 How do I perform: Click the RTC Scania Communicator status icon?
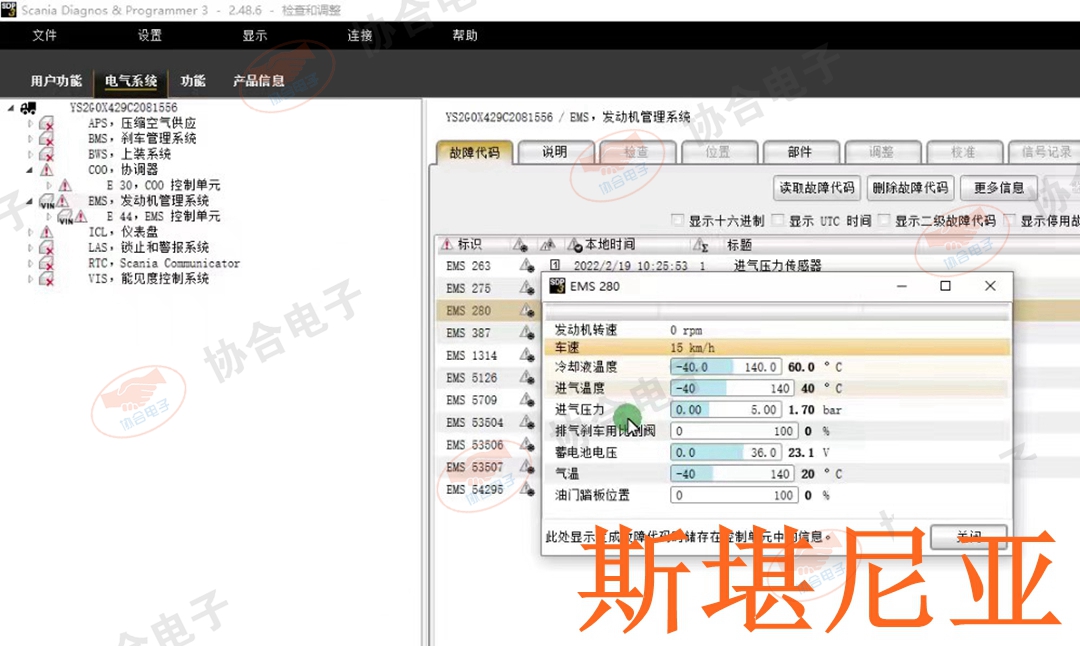(46, 264)
